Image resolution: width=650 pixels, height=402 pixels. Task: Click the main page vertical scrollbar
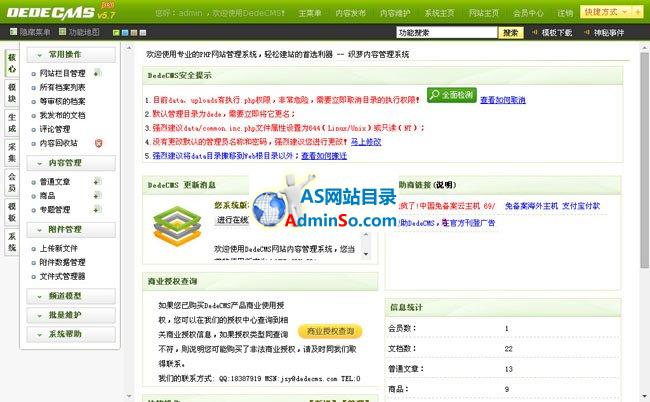click(644, 160)
